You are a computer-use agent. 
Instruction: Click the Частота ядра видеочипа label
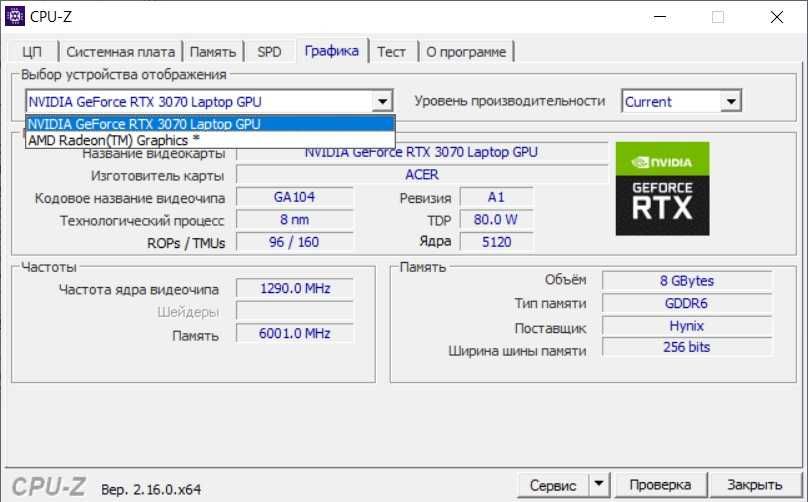[139, 290]
